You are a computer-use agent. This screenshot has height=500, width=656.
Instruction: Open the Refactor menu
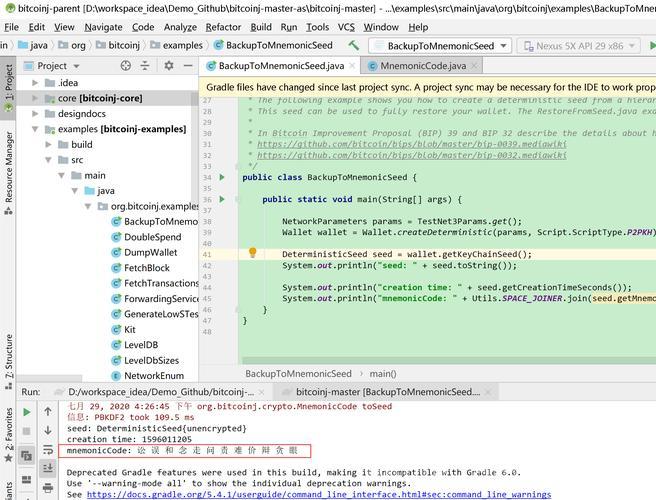coord(223,27)
